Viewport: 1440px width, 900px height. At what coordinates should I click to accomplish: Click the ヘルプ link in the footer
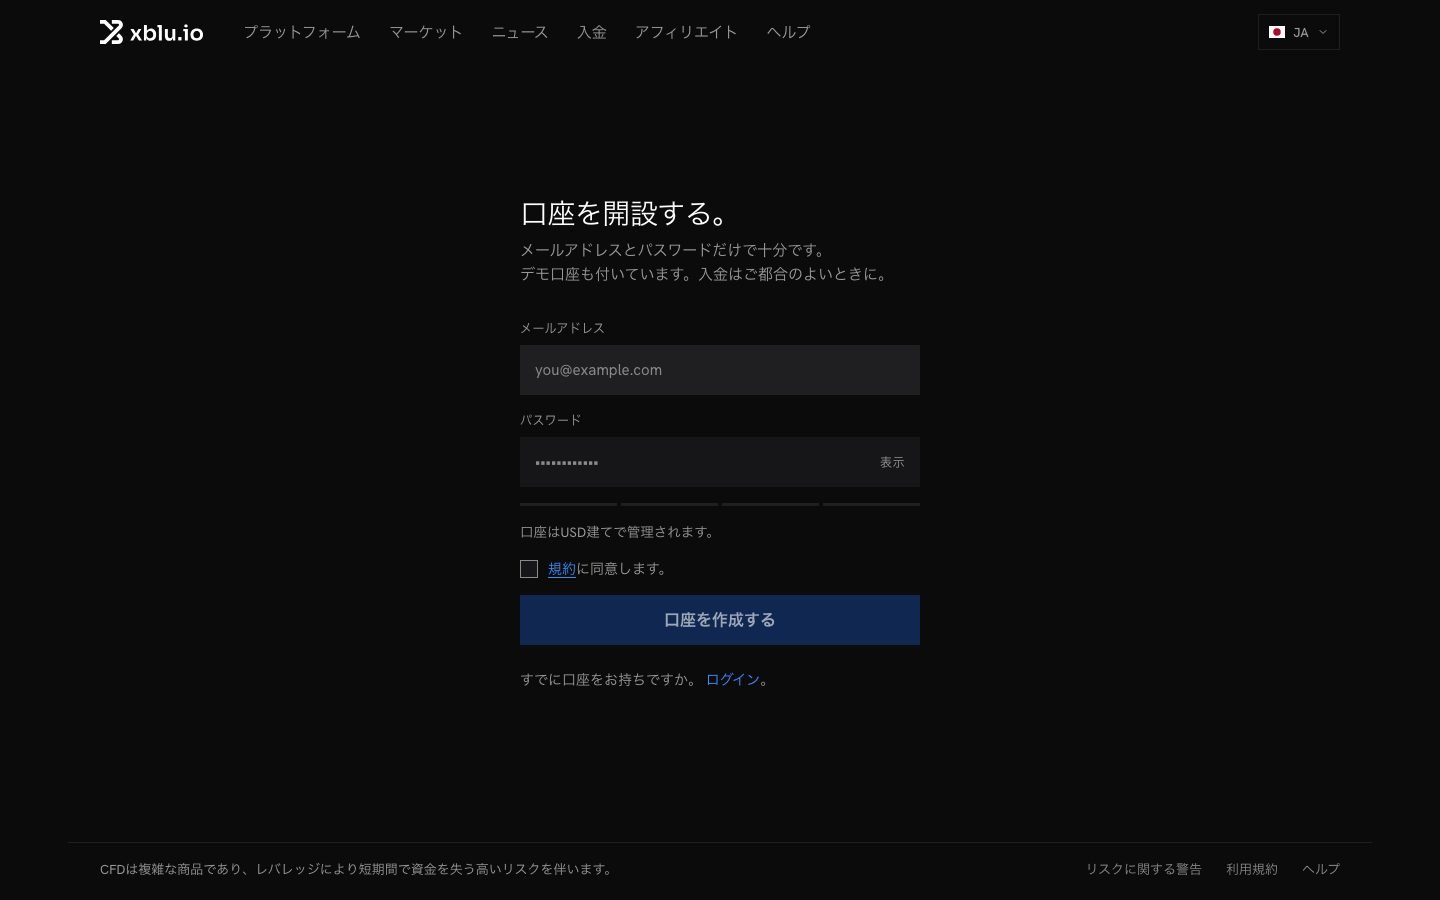pos(1321,869)
